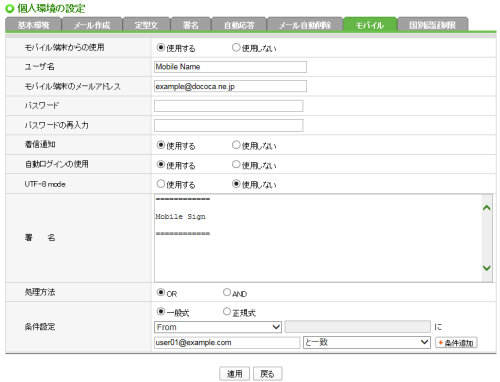Open the 国別認証制限 tab

tap(432, 25)
